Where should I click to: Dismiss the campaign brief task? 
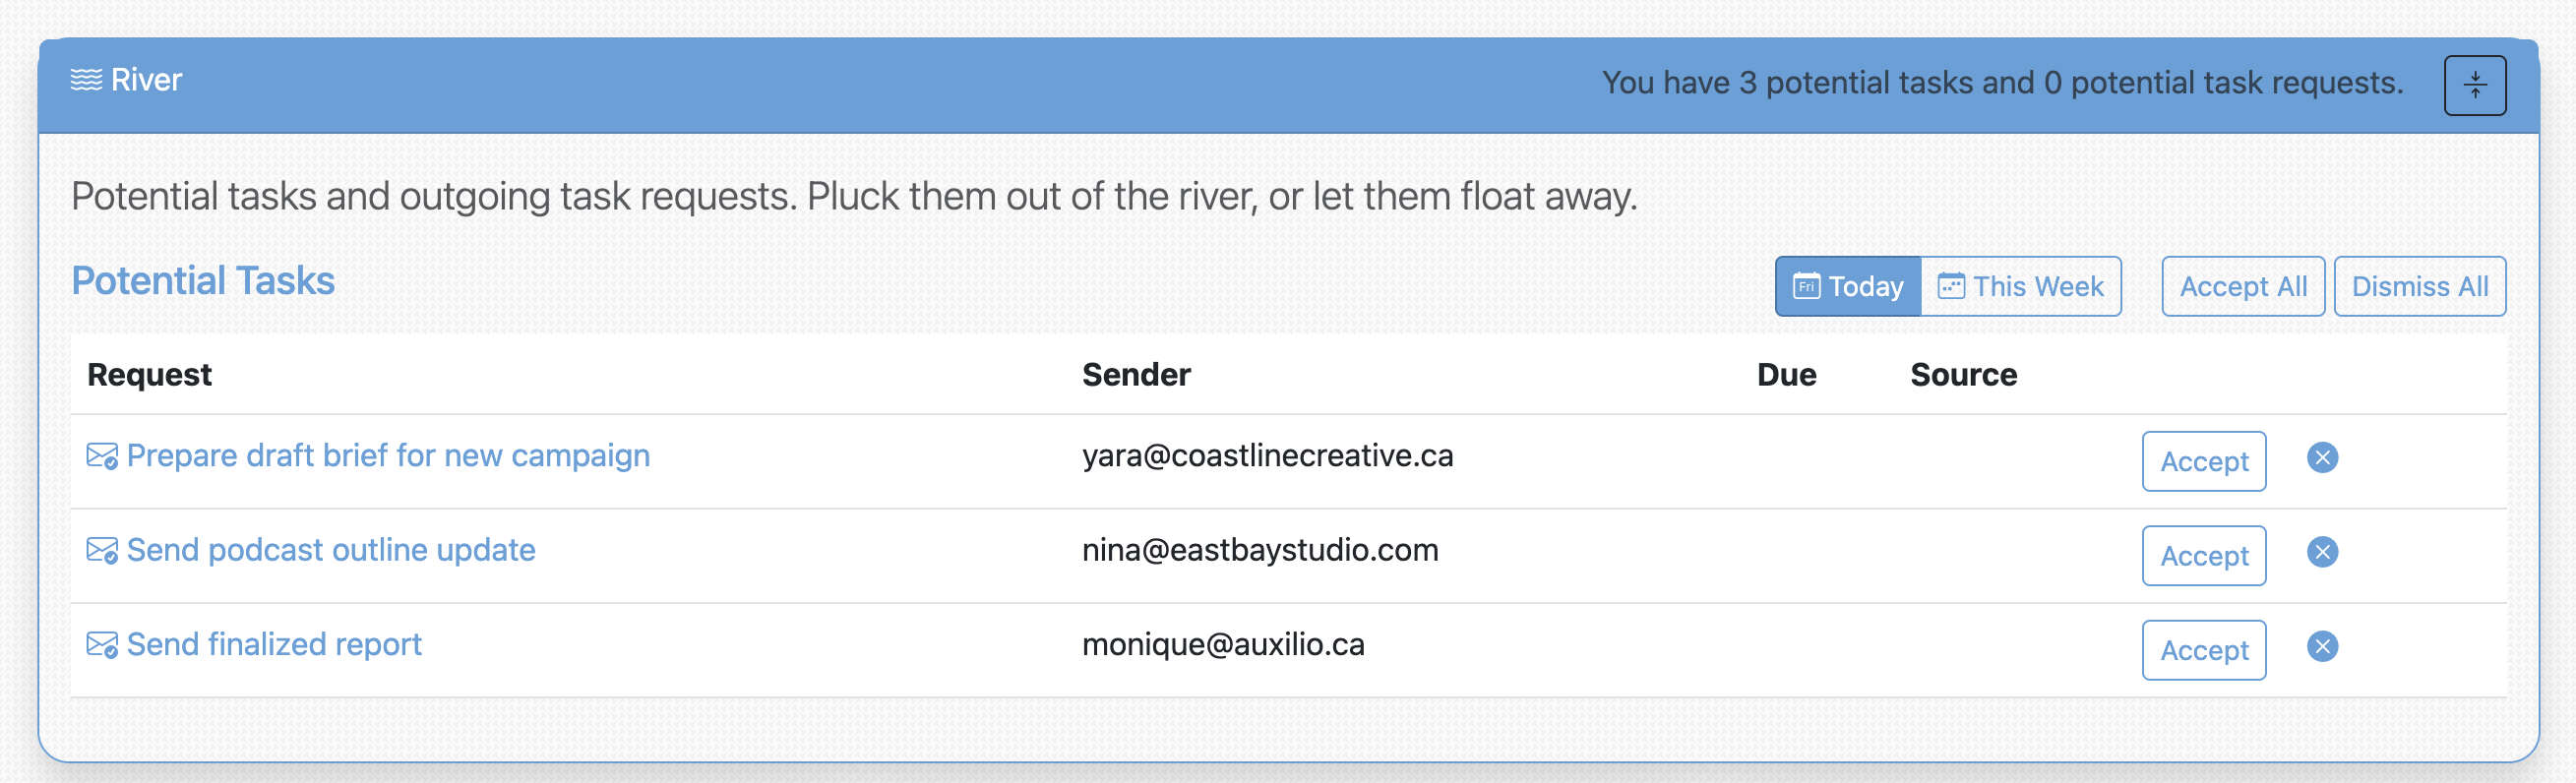click(x=2322, y=458)
